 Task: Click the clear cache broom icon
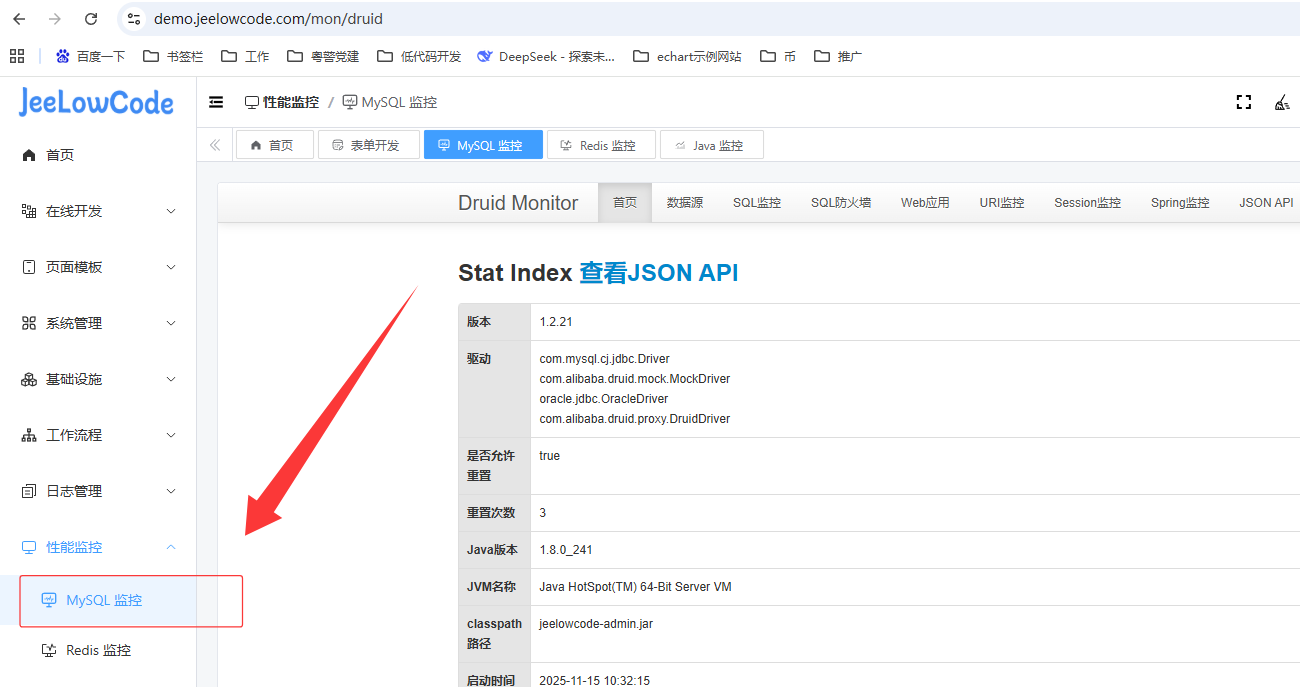(1281, 102)
